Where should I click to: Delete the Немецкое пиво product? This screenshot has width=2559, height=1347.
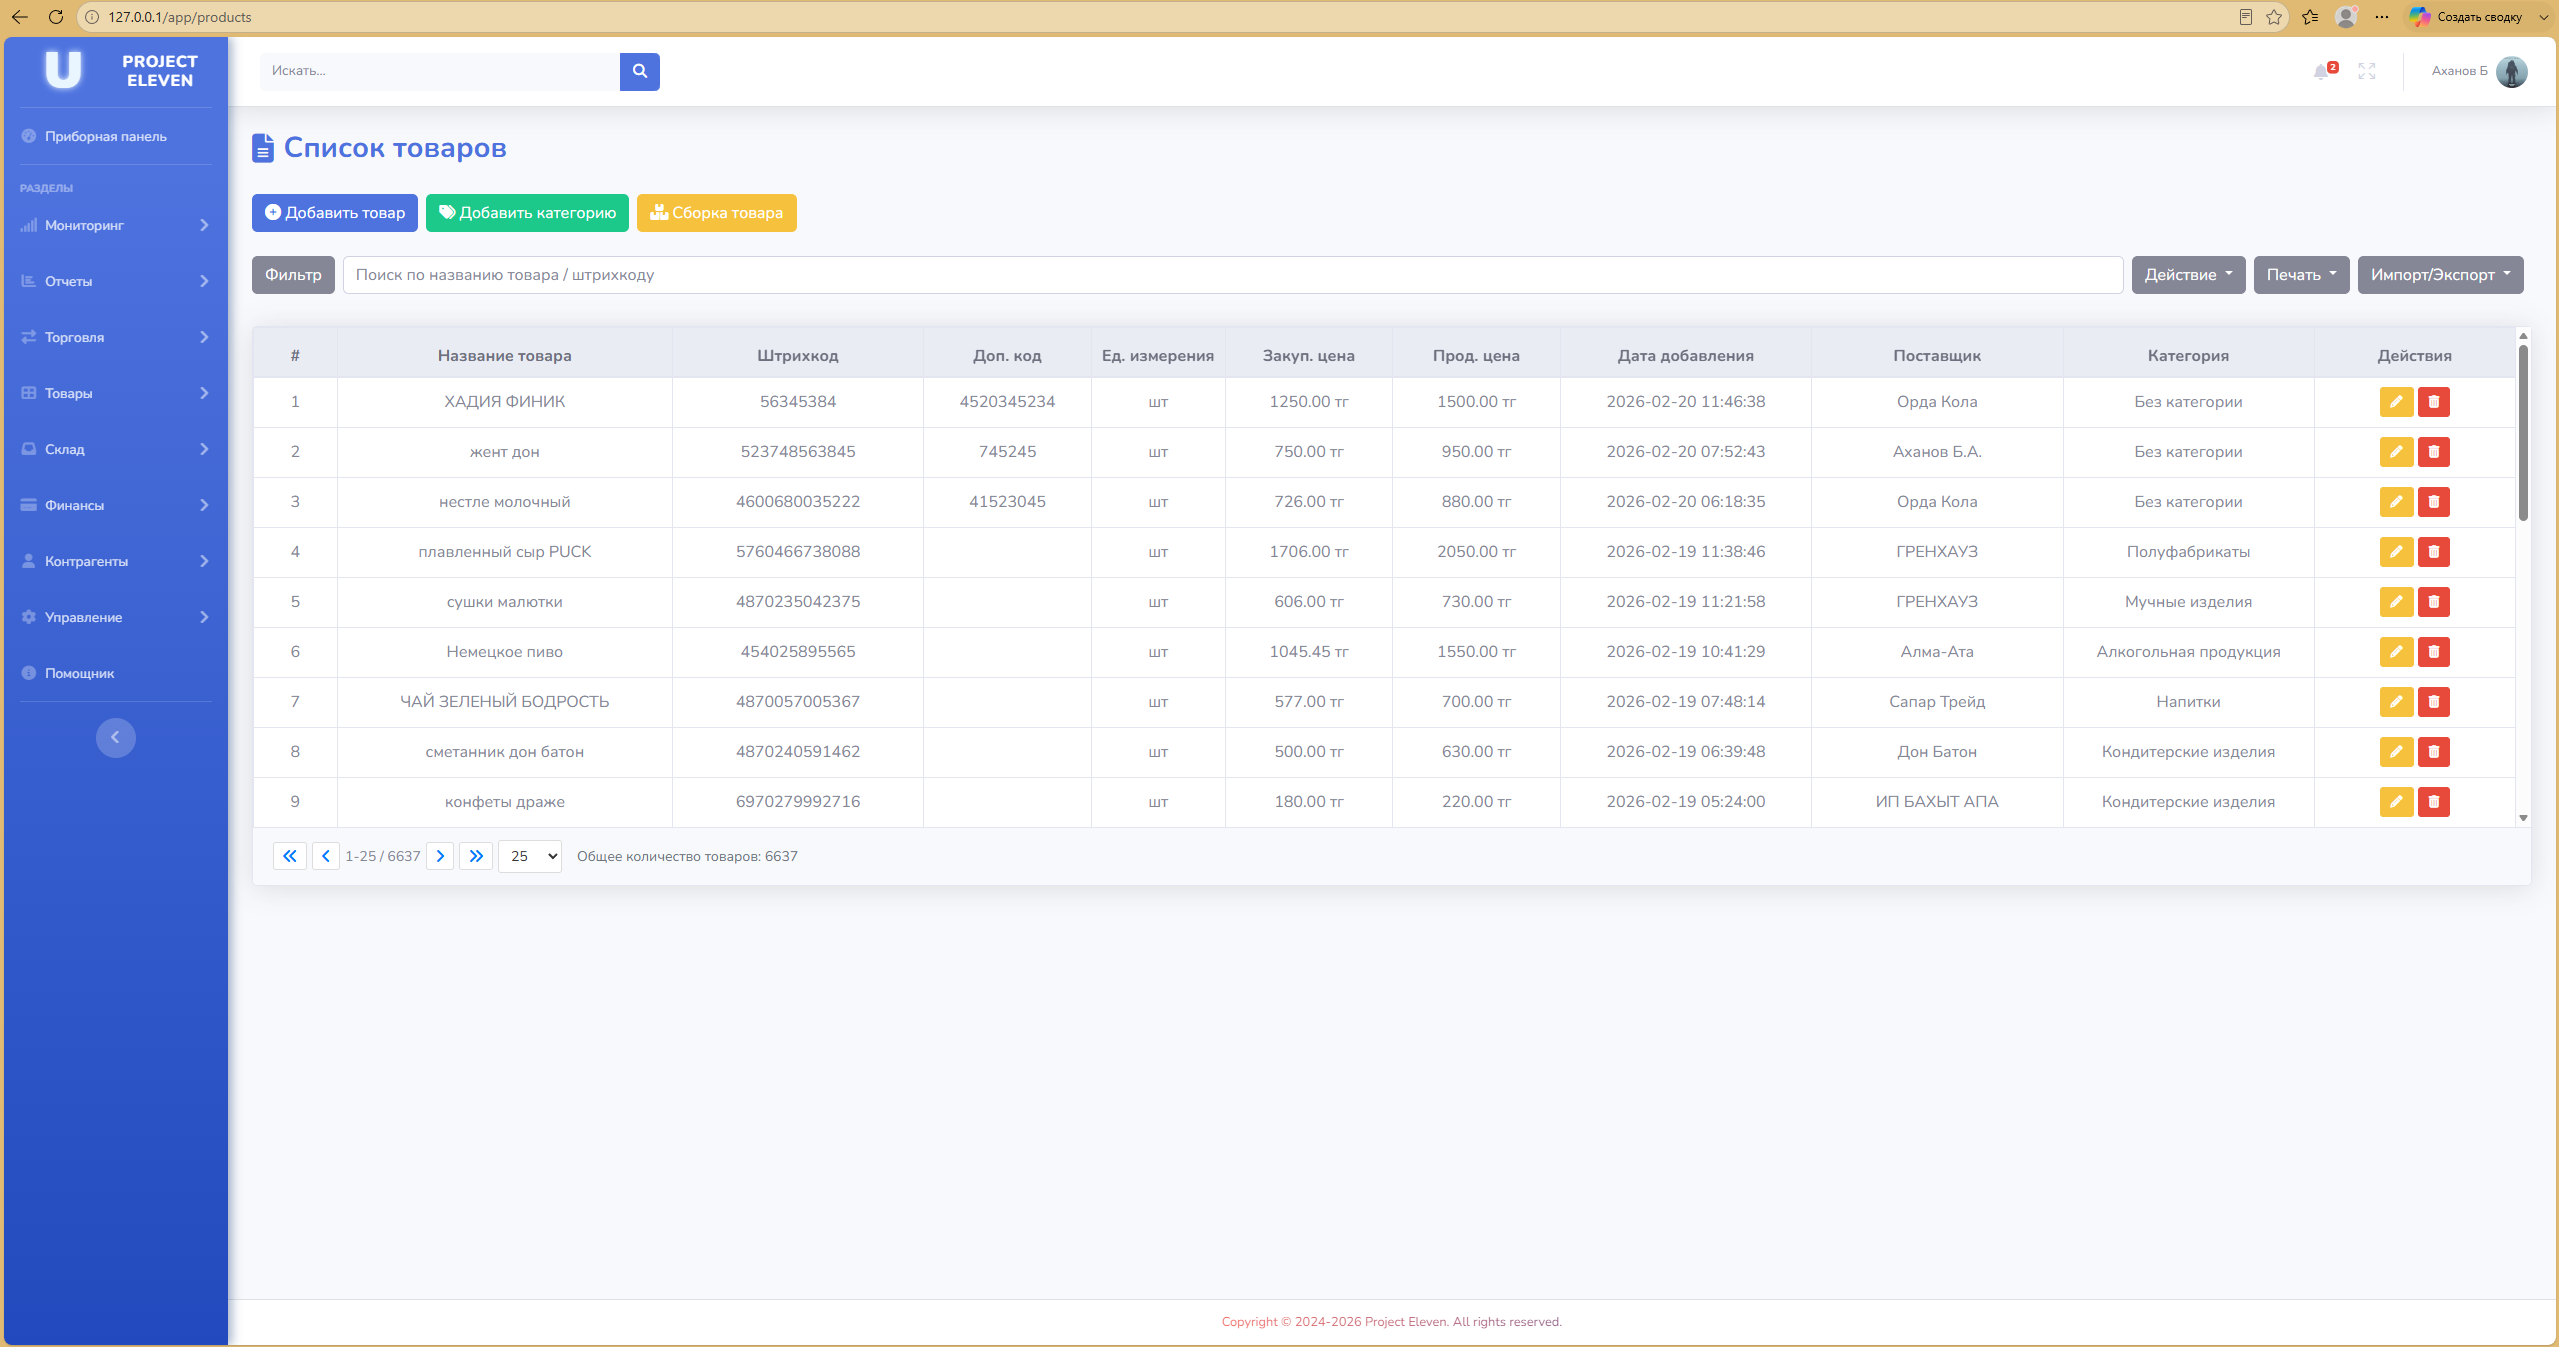click(x=2433, y=652)
